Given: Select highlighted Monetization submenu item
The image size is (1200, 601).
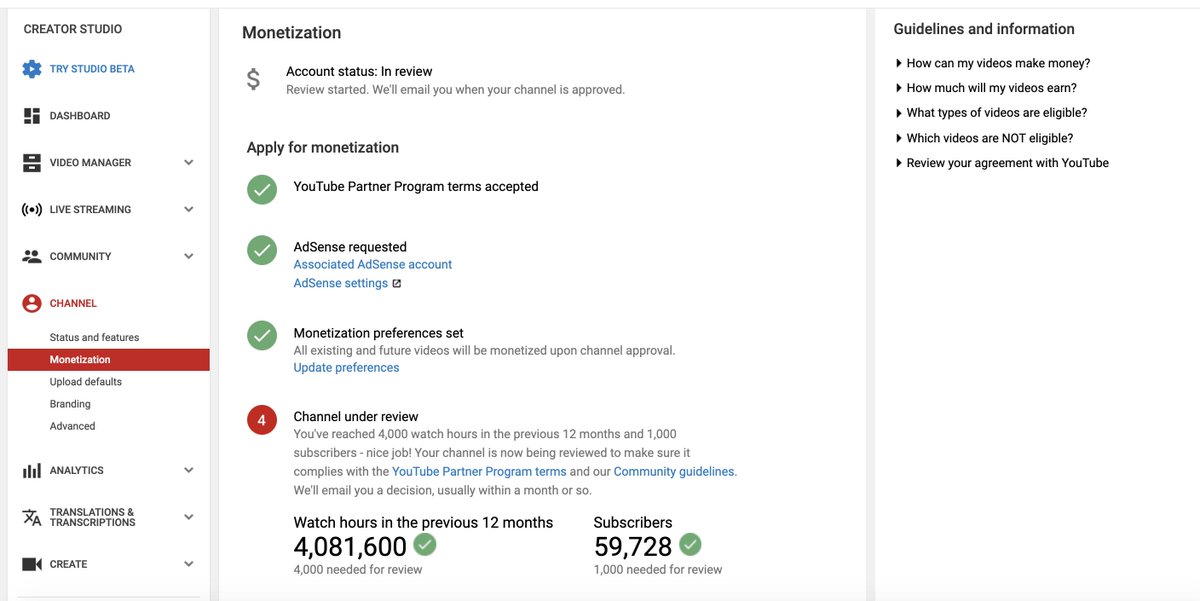Looking at the screenshot, I should pyautogui.click(x=108, y=360).
